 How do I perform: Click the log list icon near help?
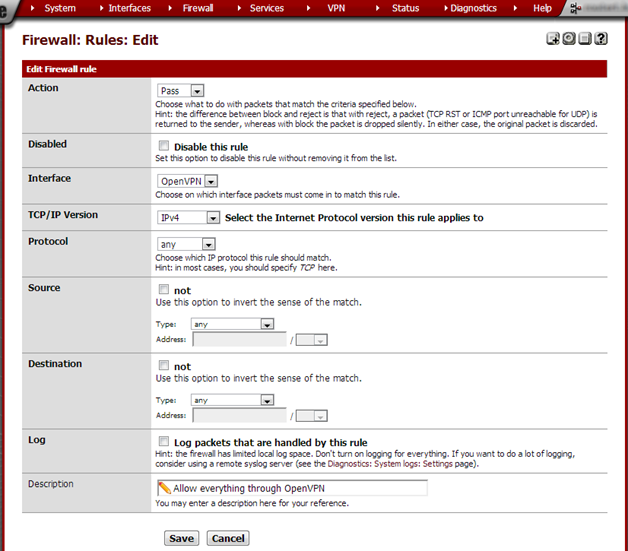click(585, 38)
